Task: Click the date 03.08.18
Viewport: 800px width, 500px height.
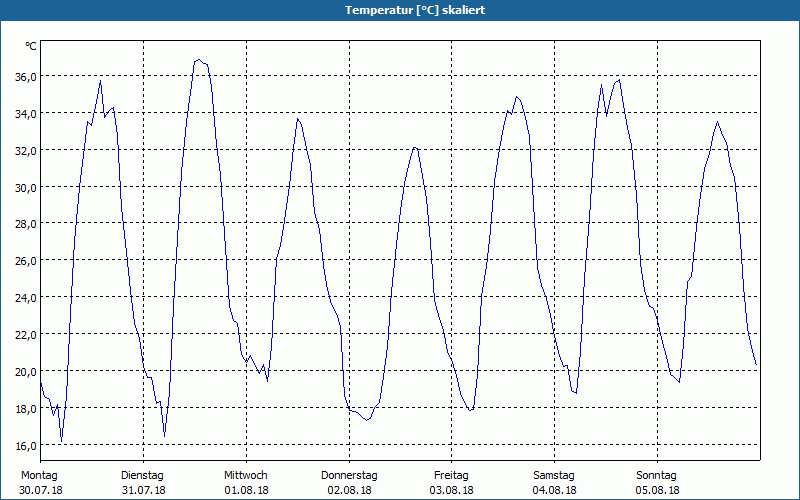Action: point(452,490)
